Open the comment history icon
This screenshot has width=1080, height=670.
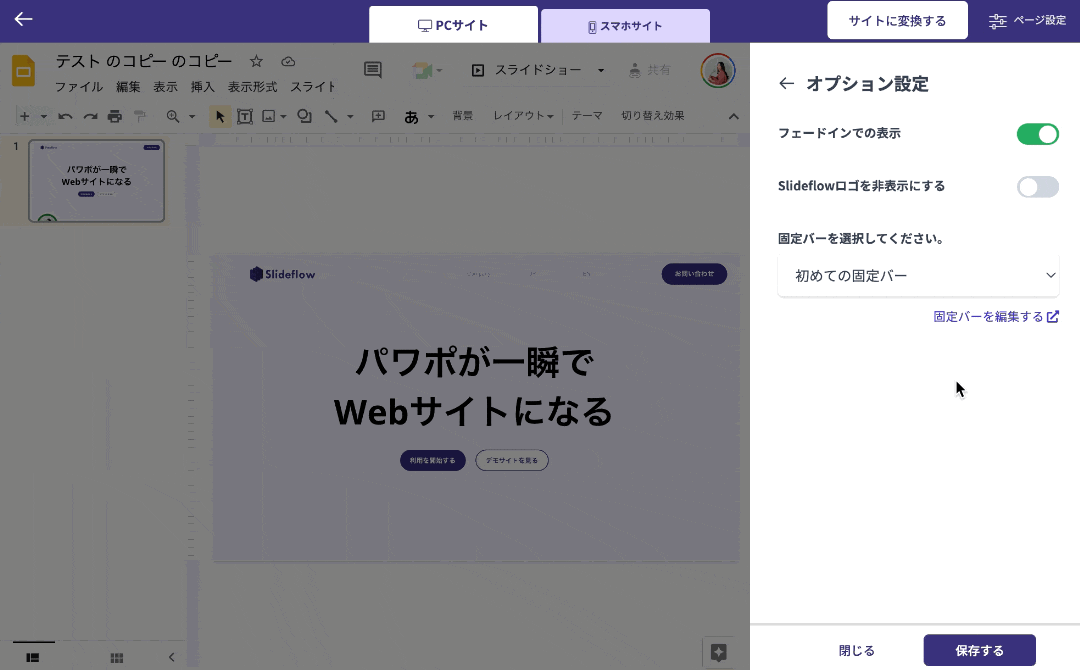click(373, 70)
